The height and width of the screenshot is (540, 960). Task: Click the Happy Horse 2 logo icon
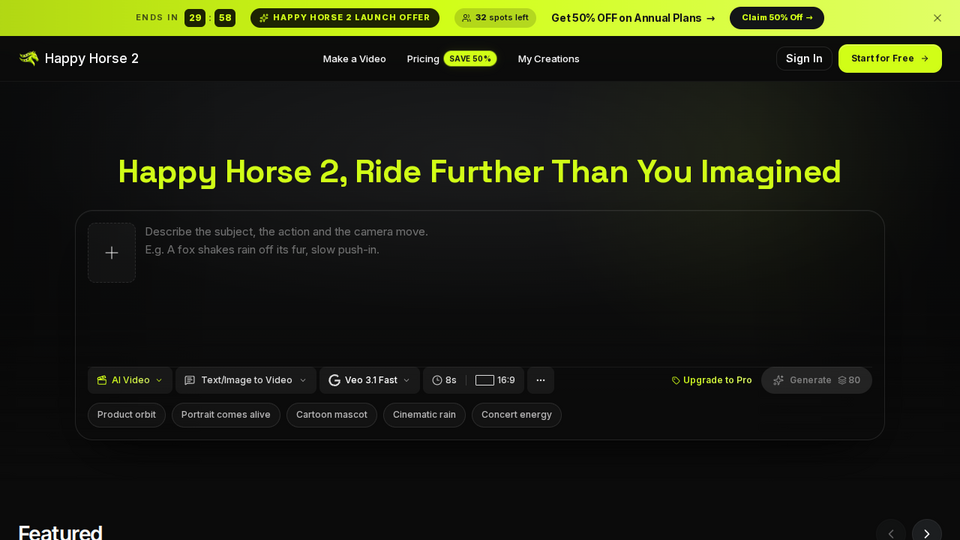[29, 58]
